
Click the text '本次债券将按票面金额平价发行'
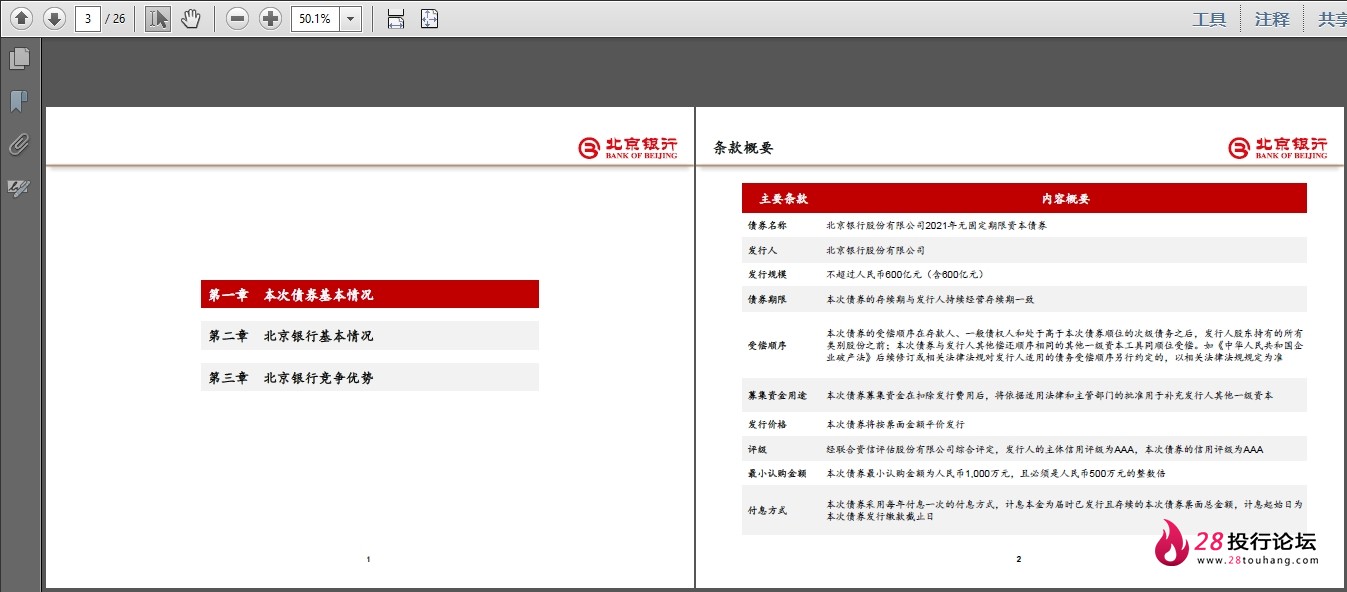(896, 424)
